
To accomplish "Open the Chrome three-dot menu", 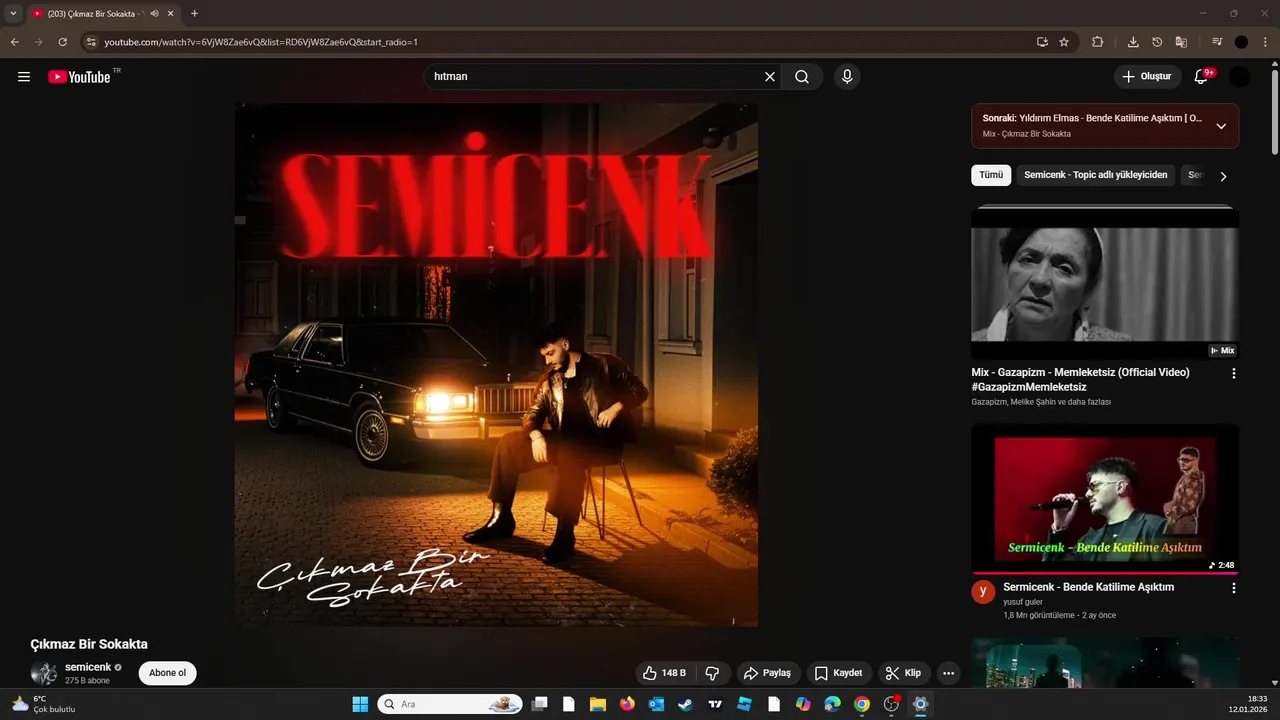I will pos(1265,42).
